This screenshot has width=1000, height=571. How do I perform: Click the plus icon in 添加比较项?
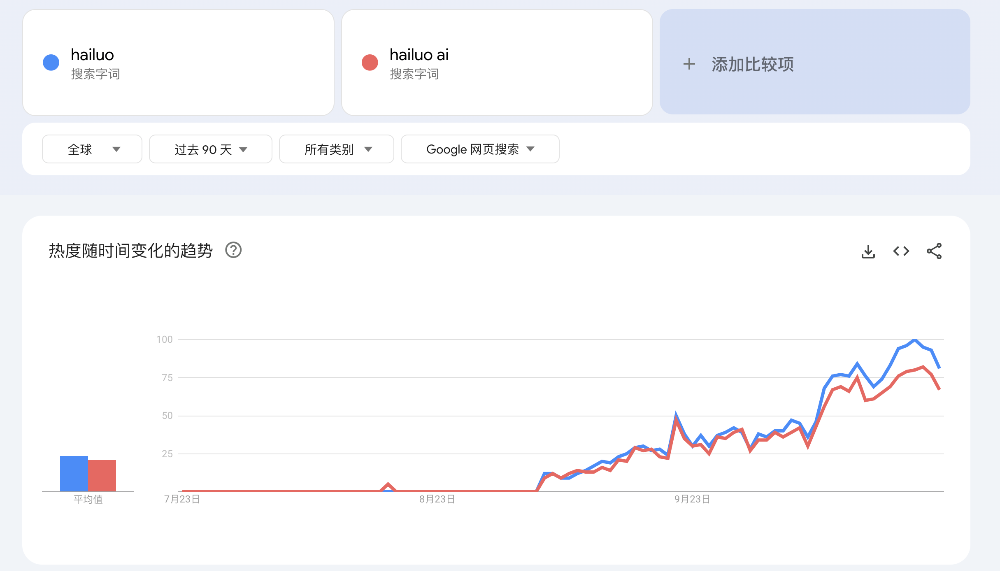(689, 64)
